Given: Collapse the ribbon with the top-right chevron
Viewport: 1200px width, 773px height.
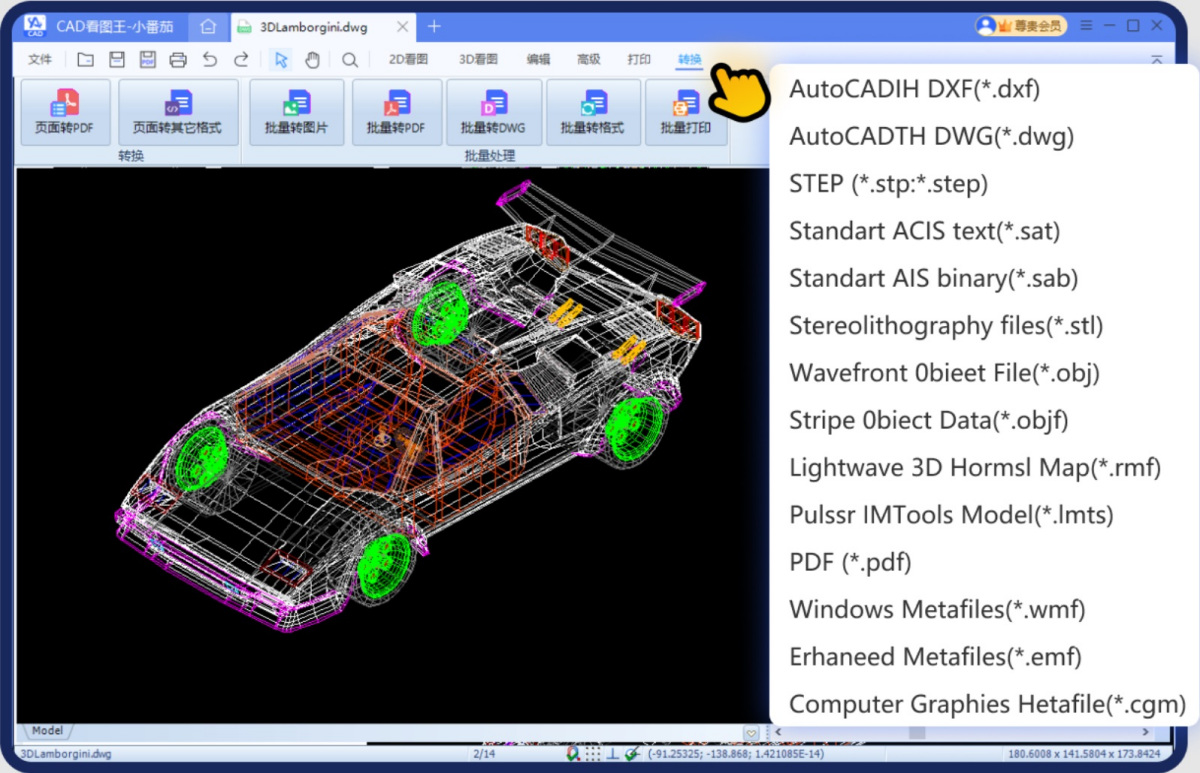Looking at the screenshot, I should (x=1157, y=60).
